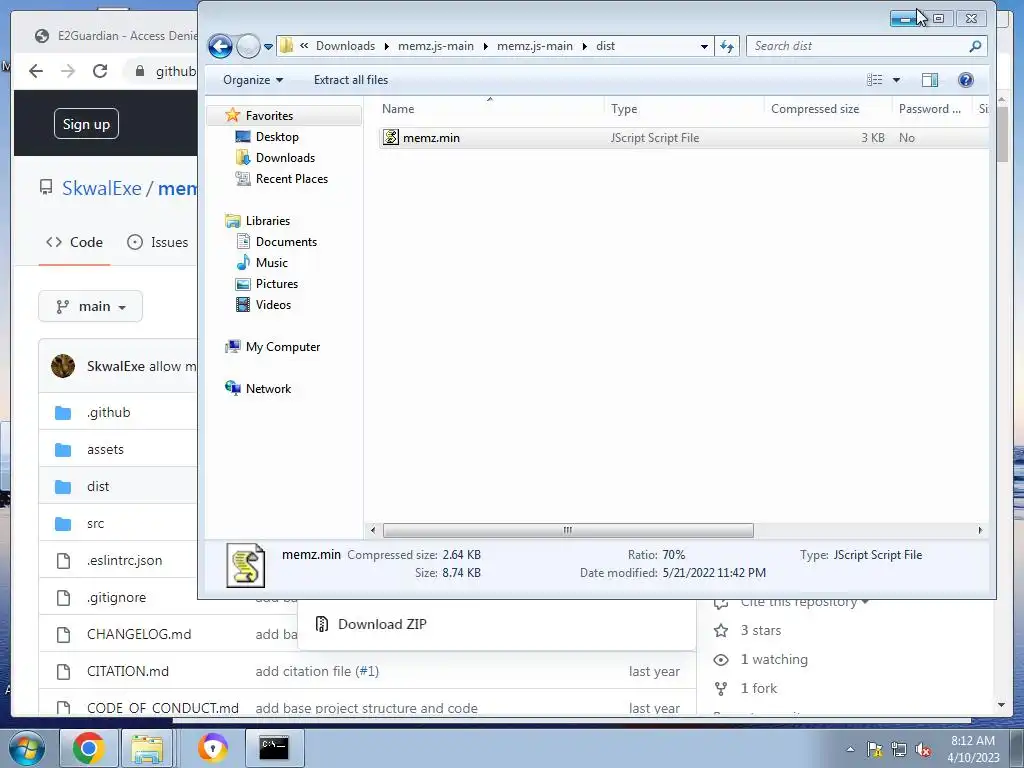Viewport: 1024px width, 768px height.
Task: Click the horizontal scrollbar left arrow
Action: coord(373,530)
